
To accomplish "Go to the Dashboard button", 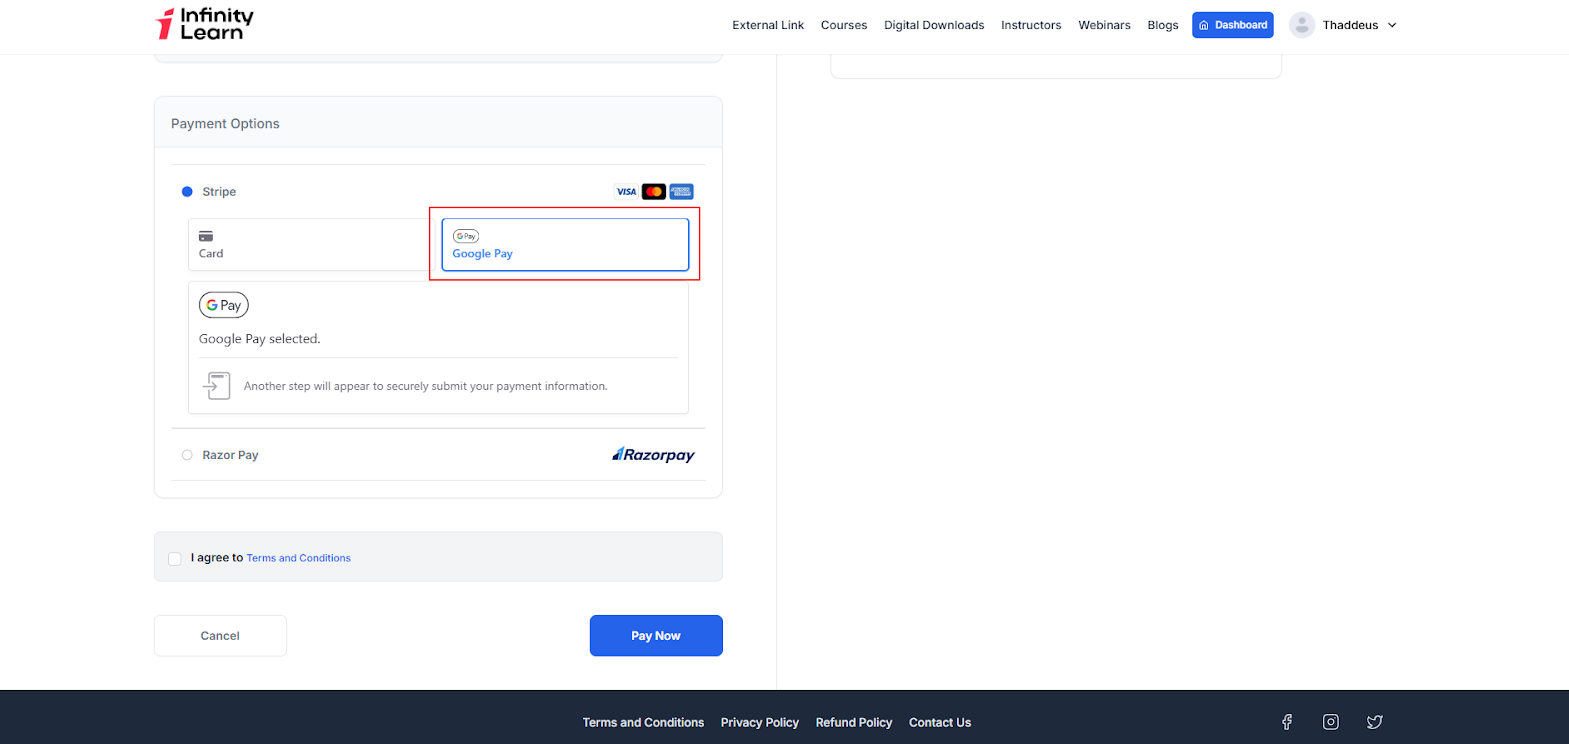I will coord(1232,25).
